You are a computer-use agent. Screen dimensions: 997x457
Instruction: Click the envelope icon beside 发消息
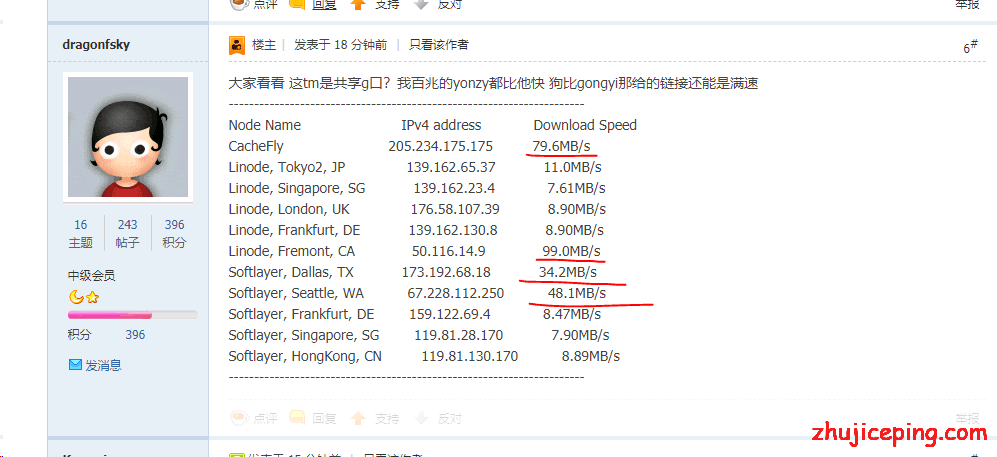(x=75, y=365)
